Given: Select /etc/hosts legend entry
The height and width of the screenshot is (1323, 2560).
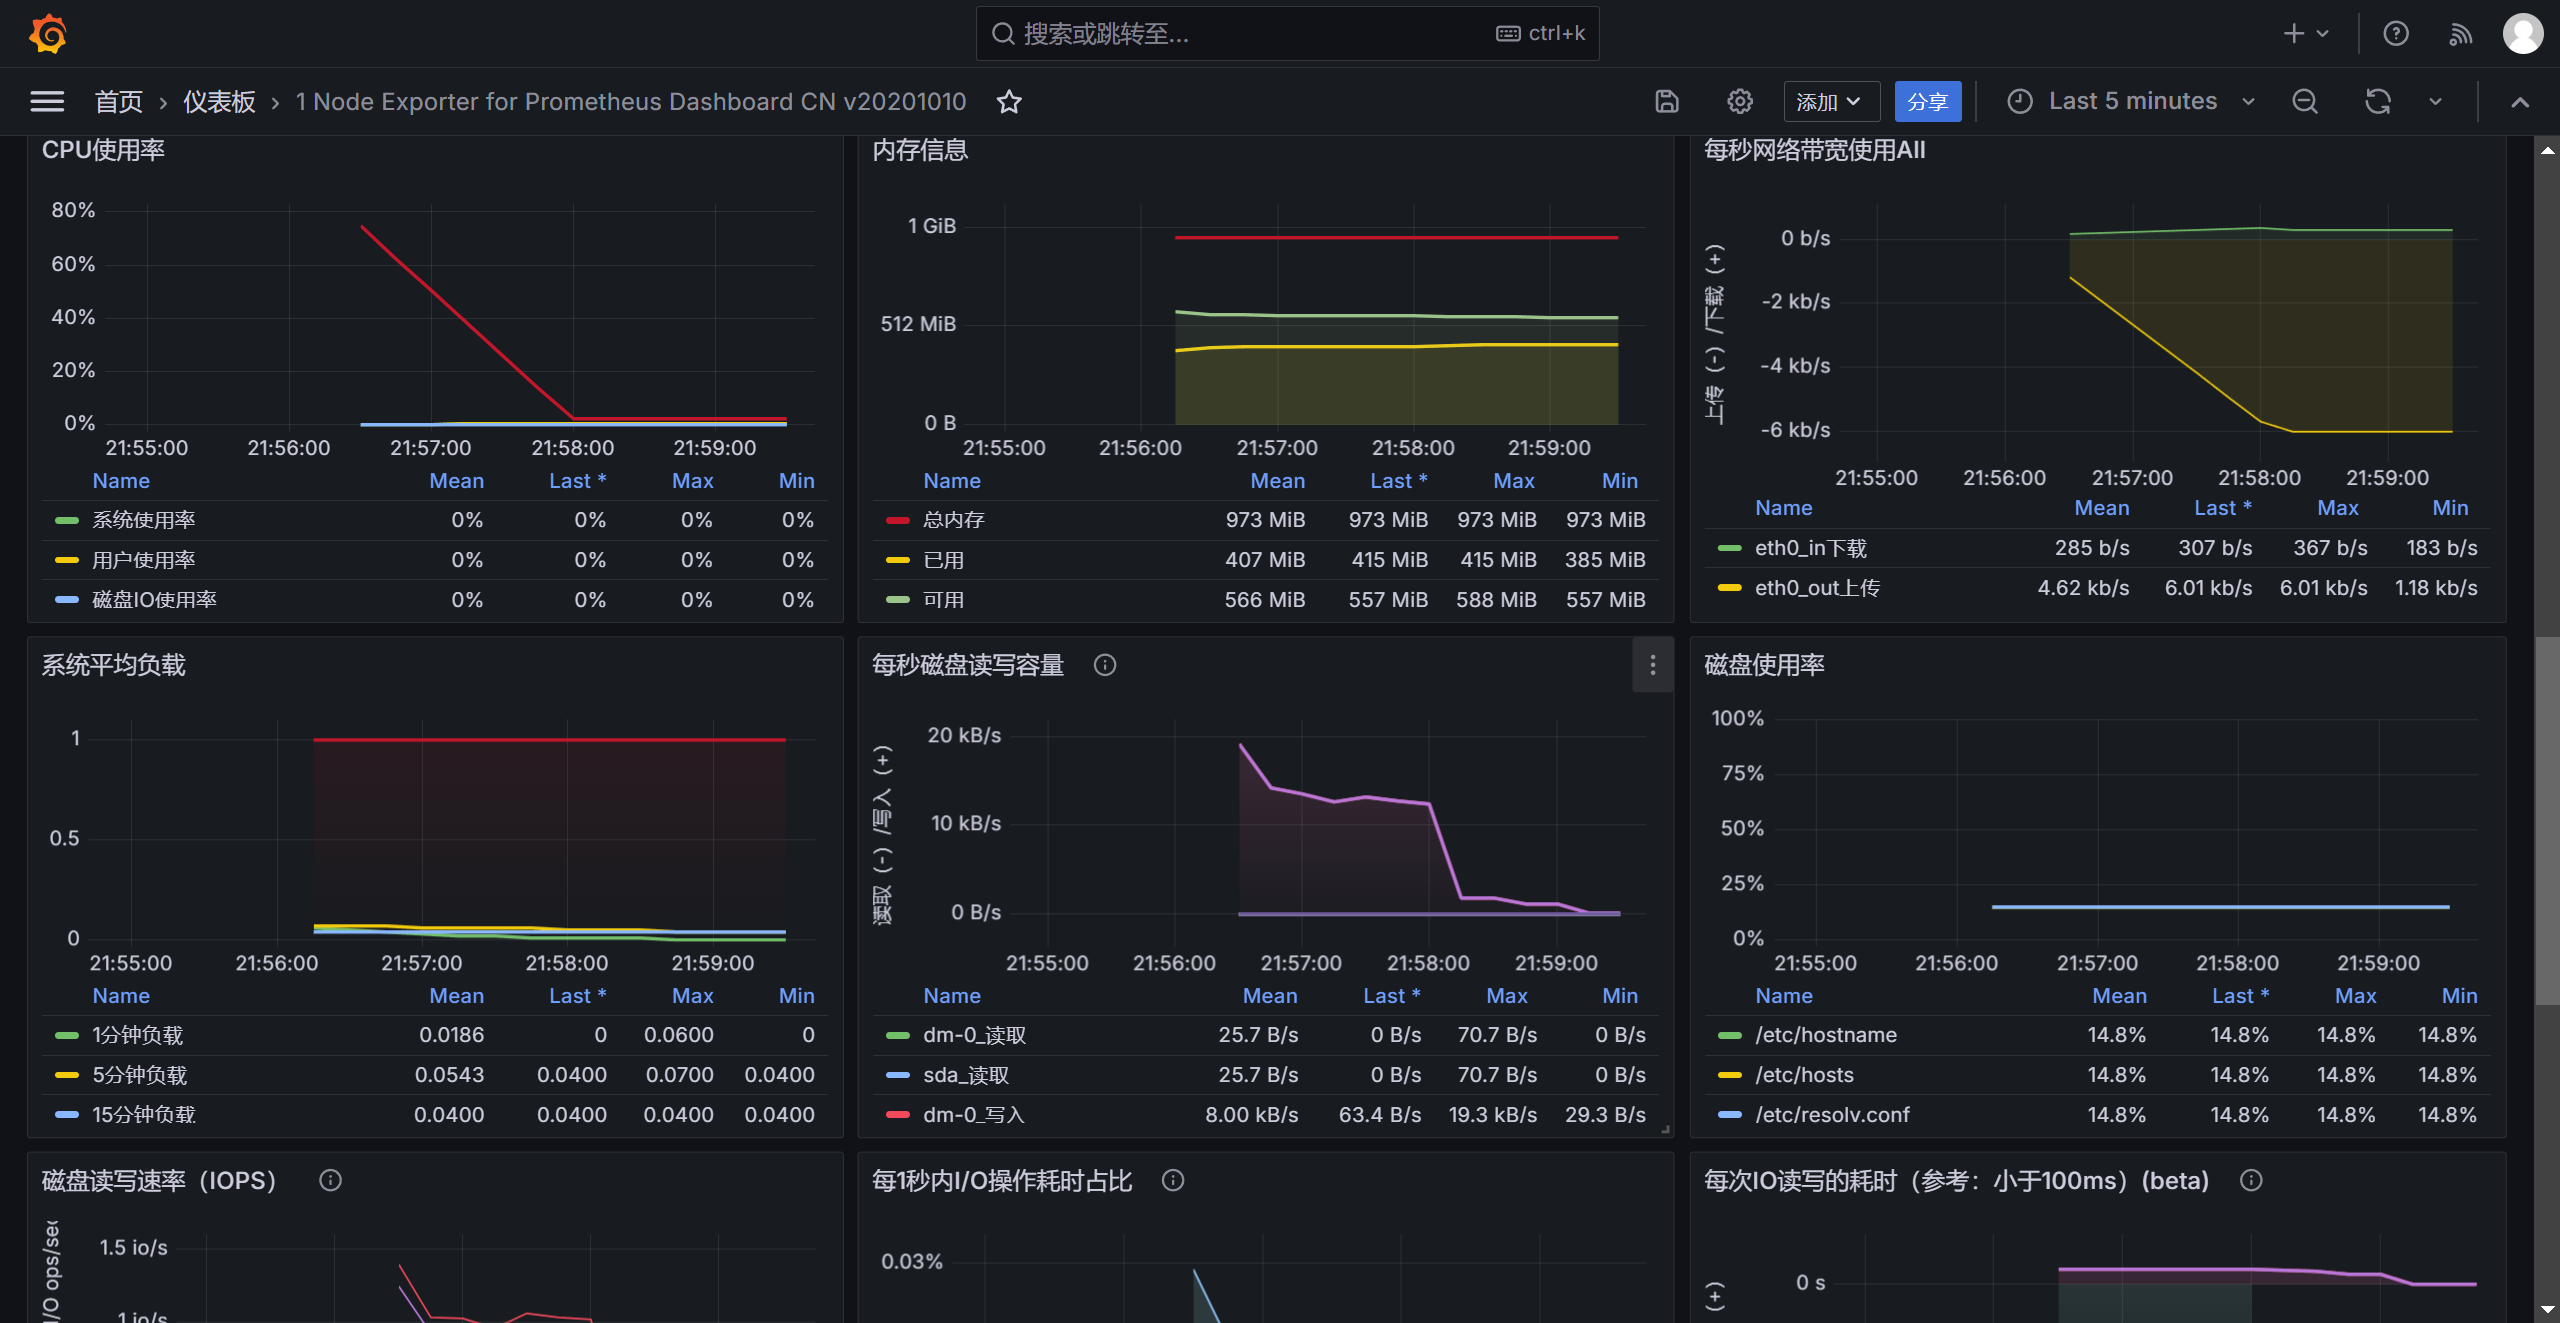Looking at the screenshot, I should point(1804,1075).
